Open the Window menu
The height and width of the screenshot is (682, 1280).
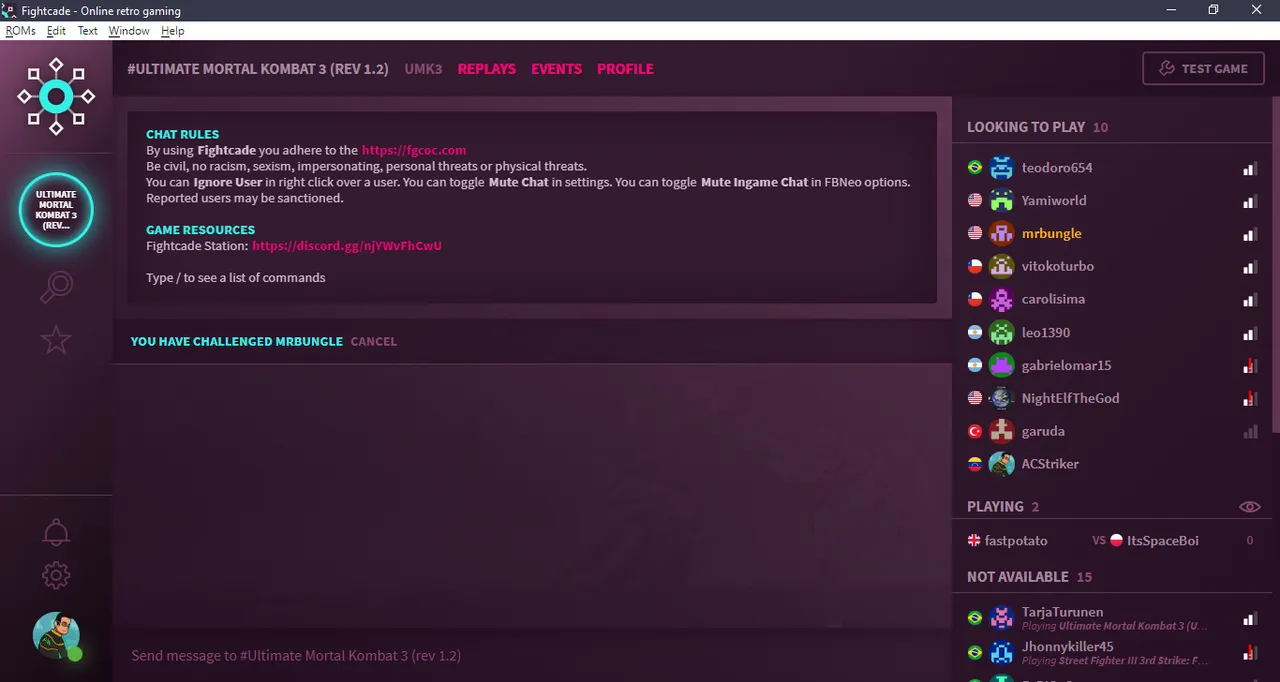[129, 31]
